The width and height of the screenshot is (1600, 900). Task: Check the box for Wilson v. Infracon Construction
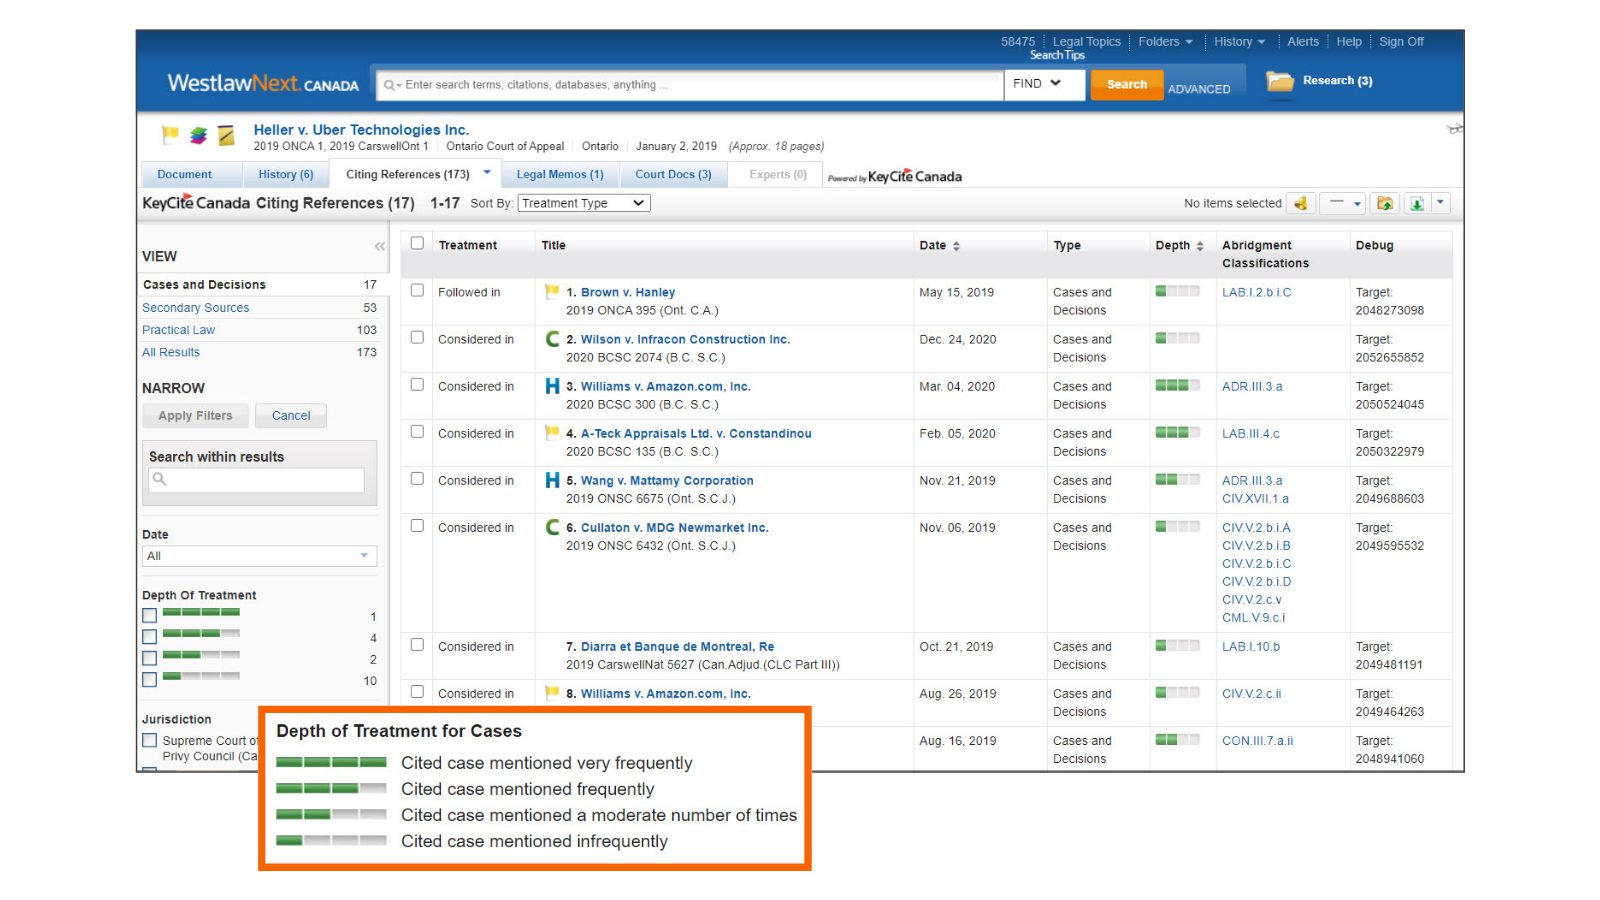(417, 337)
